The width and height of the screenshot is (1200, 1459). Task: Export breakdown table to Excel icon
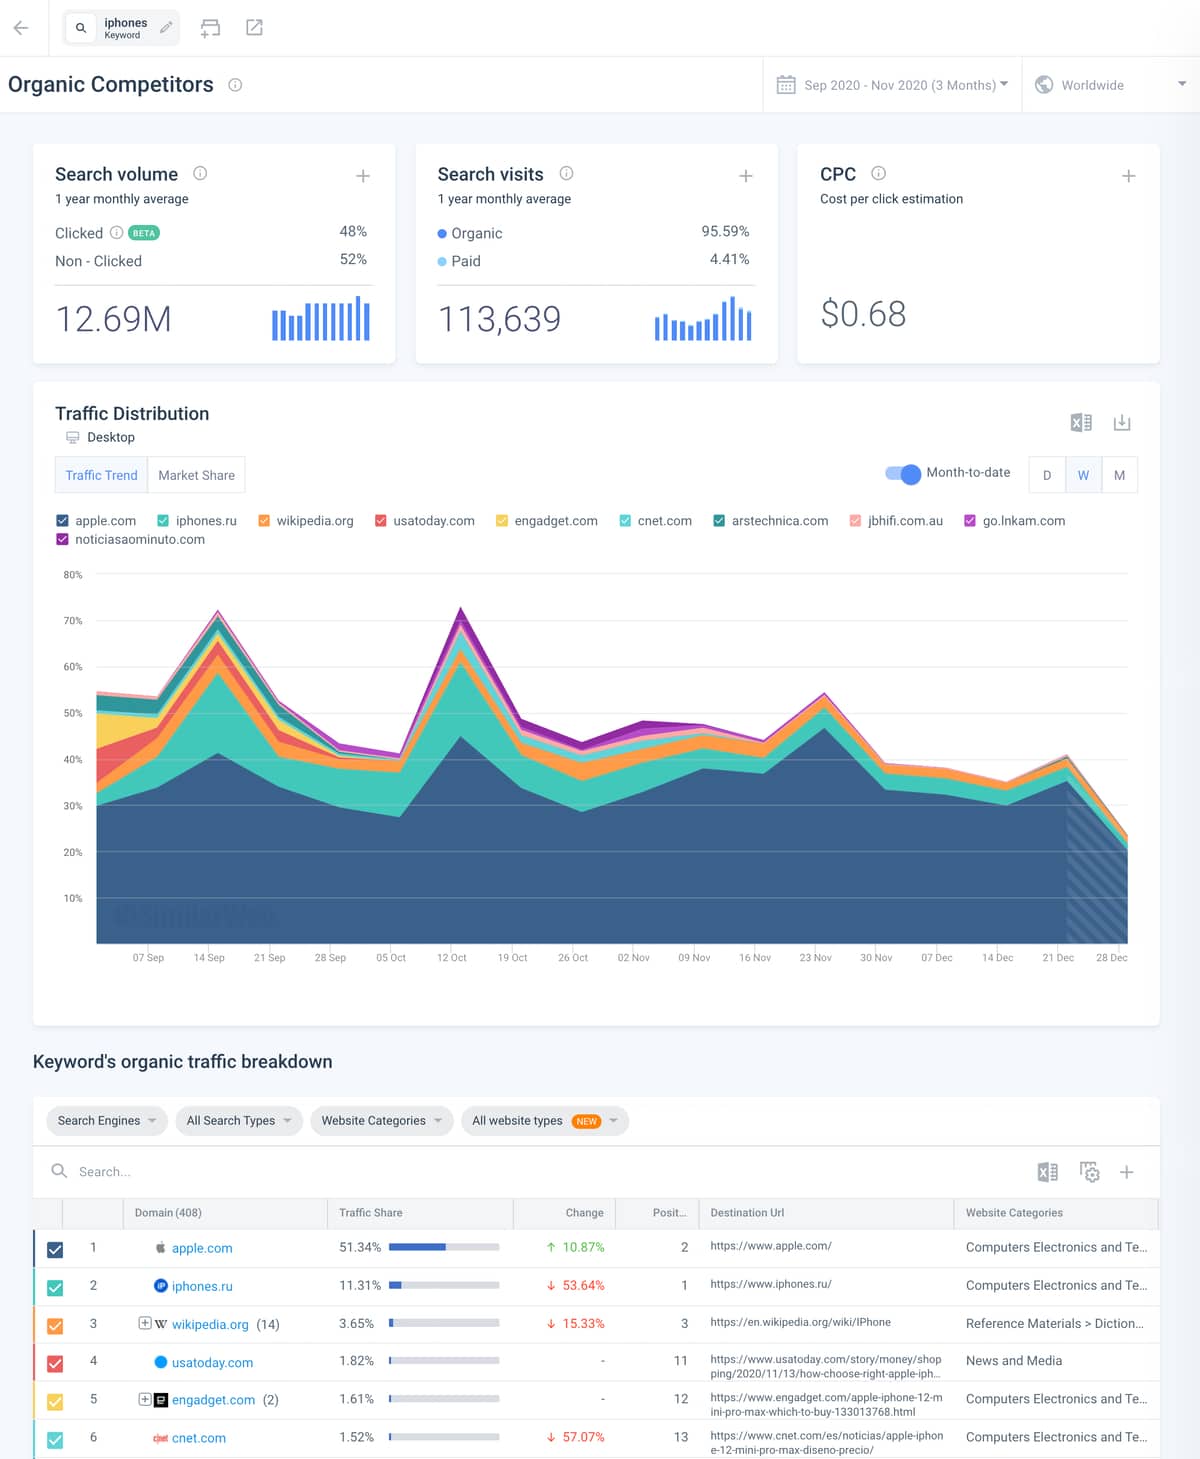(1048, 1172)
